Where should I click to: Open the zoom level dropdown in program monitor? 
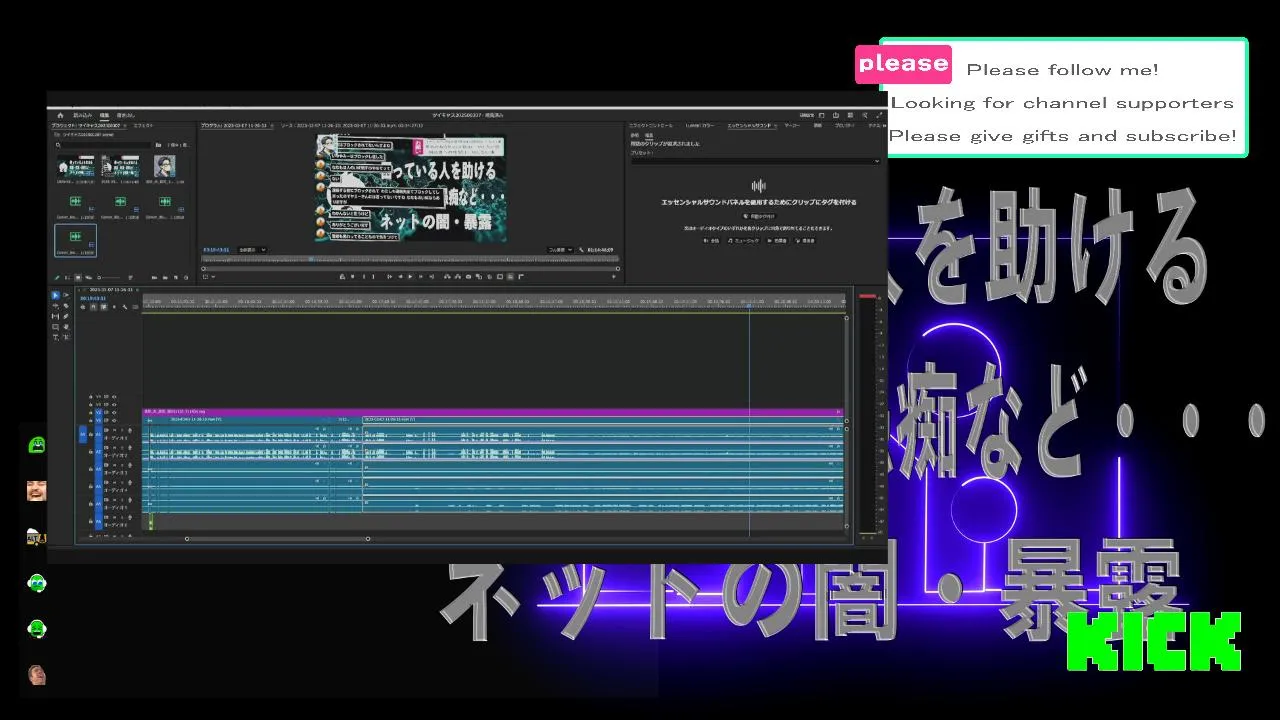click(252, 250)
